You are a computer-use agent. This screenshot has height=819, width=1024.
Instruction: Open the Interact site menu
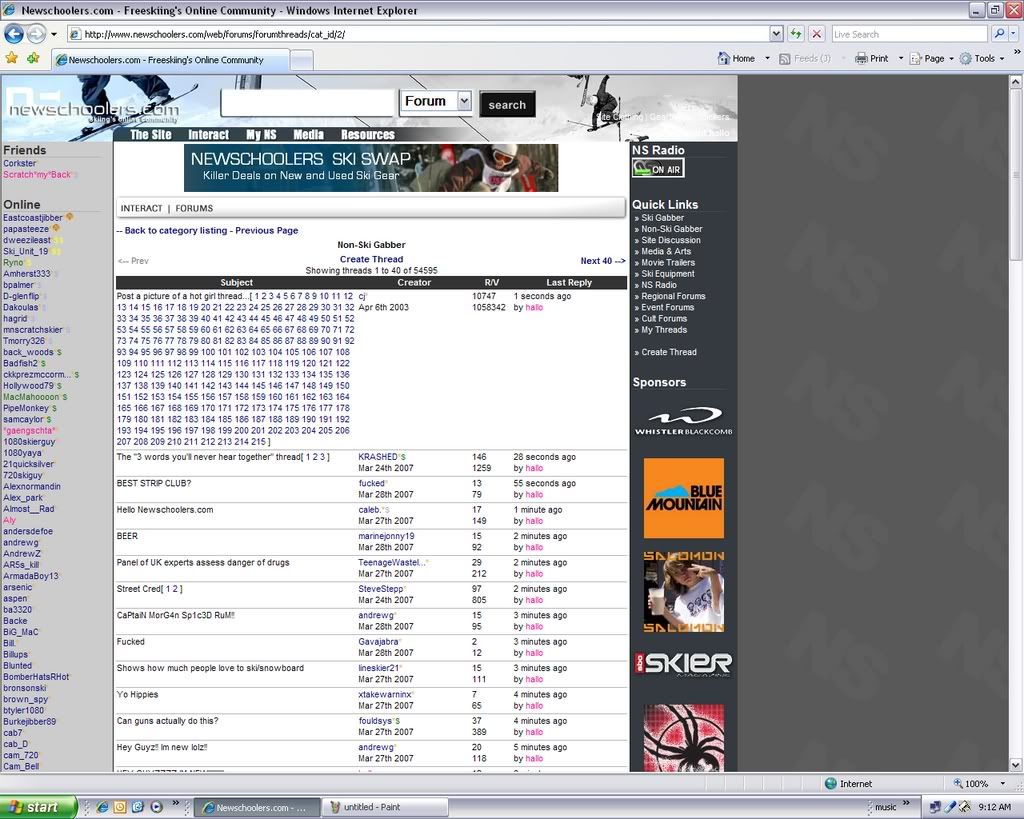[x=208, y=135]
